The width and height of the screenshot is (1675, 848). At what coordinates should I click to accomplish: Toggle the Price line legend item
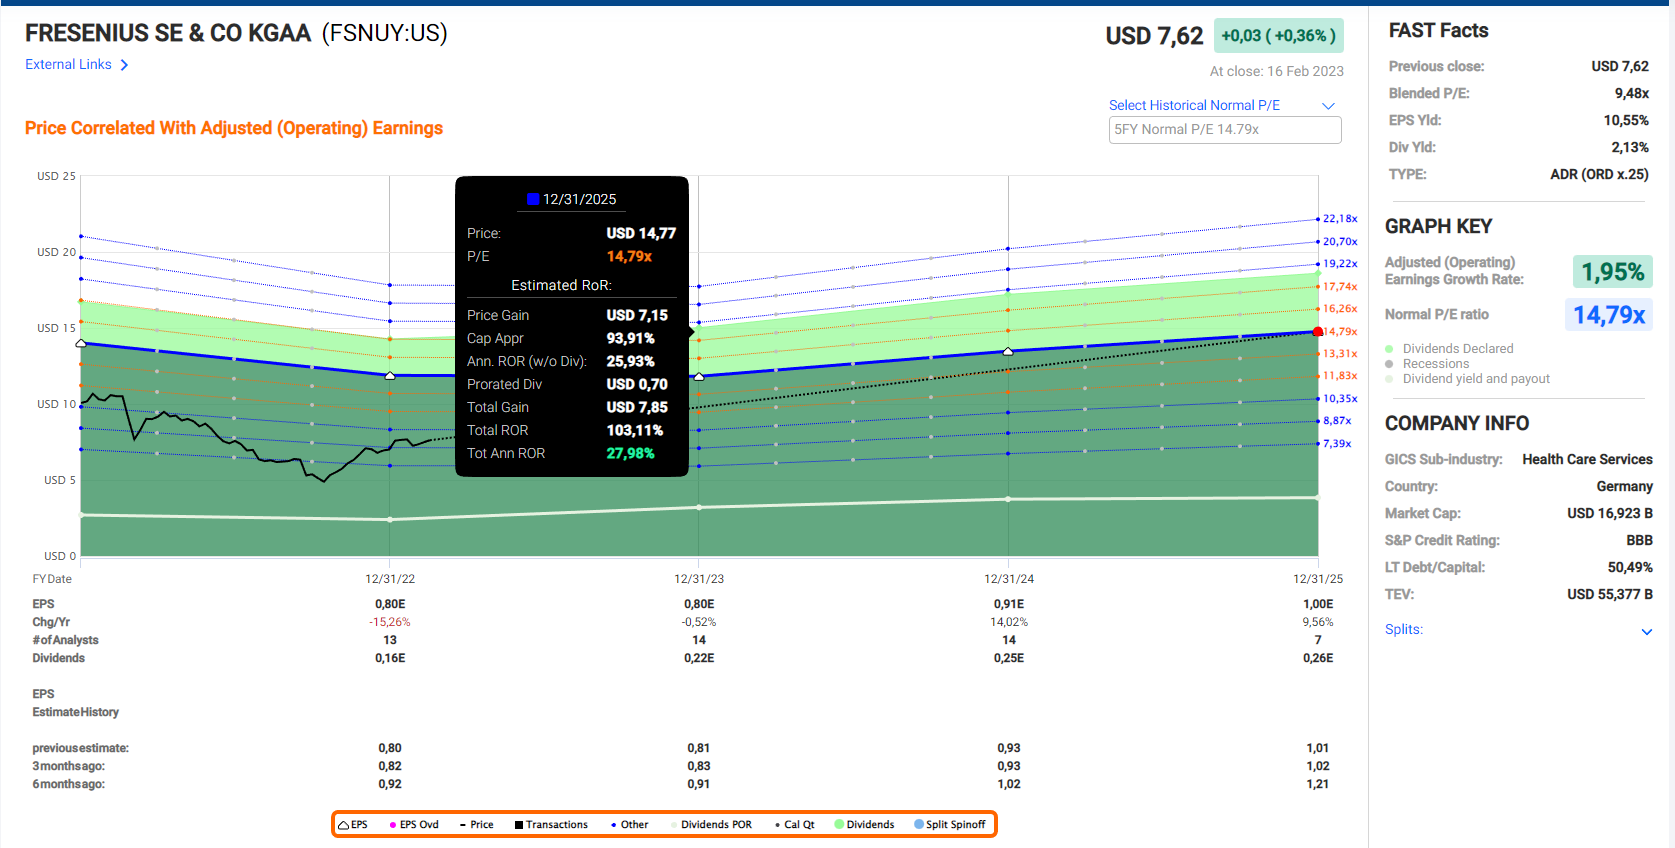464,825
